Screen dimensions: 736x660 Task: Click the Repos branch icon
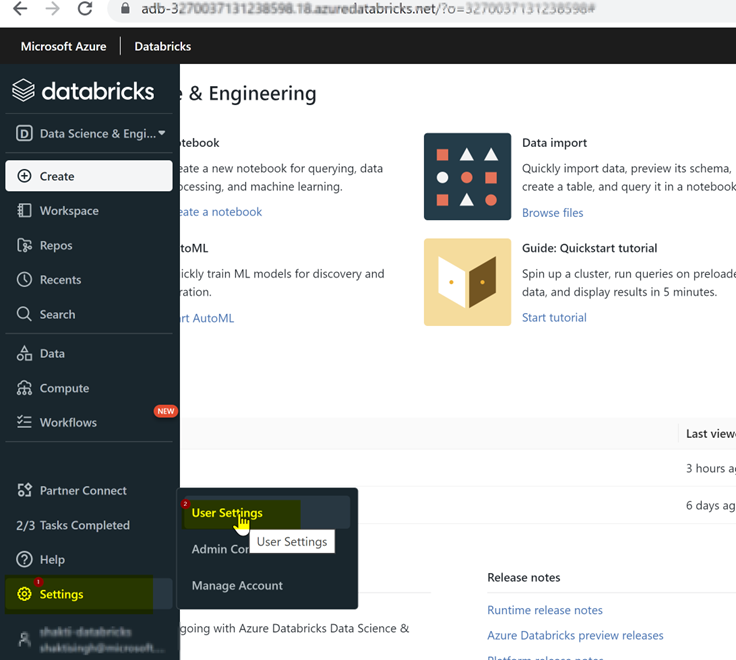(24, 246)
